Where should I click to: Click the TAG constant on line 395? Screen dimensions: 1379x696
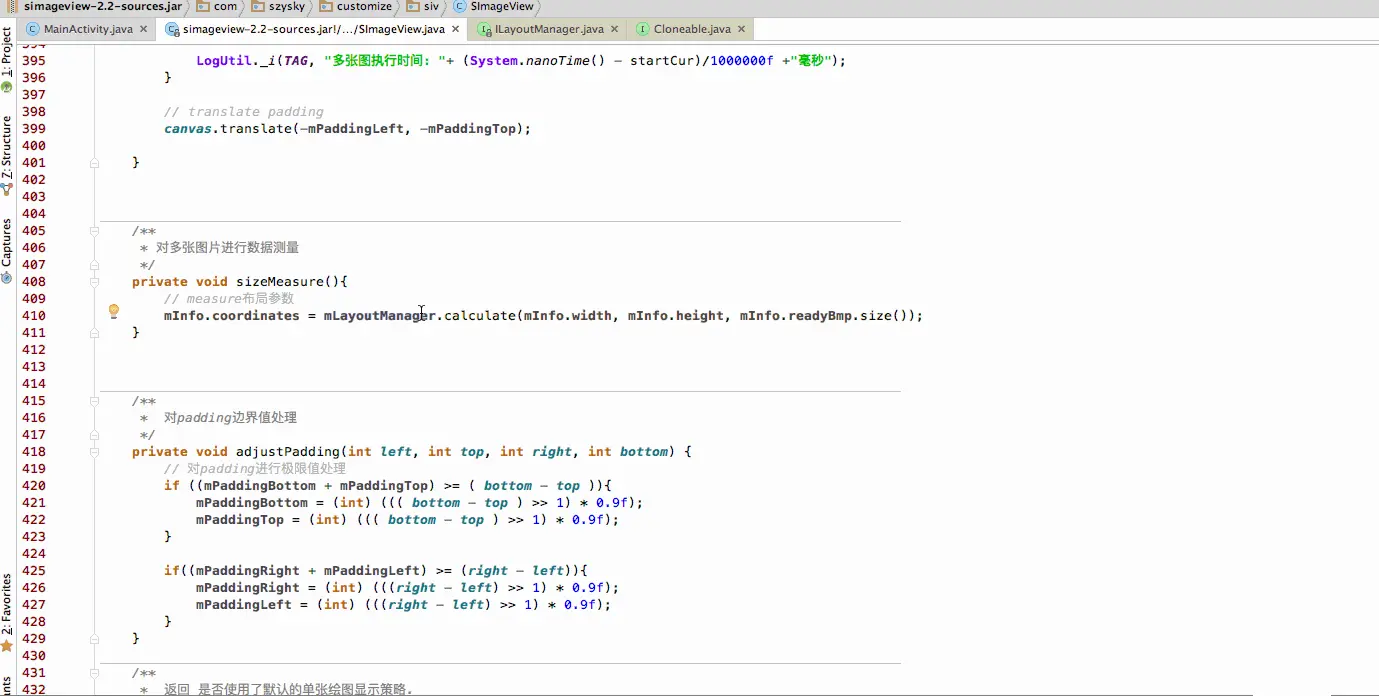tap(296, 61)
